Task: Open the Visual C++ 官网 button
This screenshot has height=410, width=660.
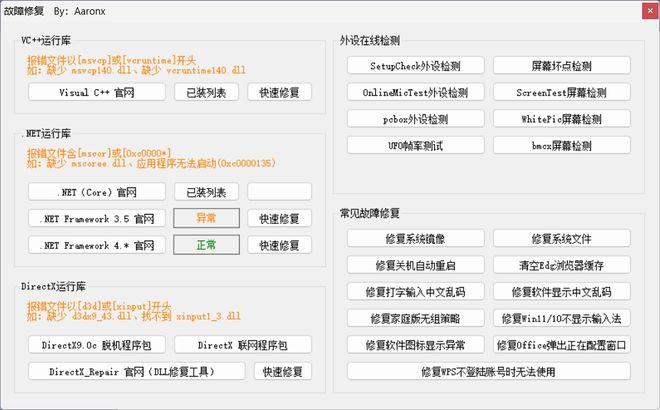Action: [97, 92]
